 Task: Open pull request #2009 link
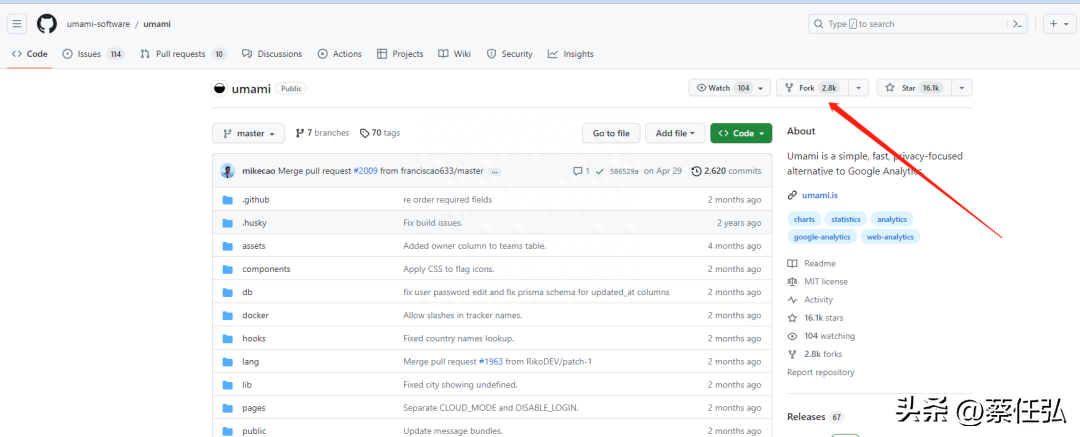click(x=364, y=171)
